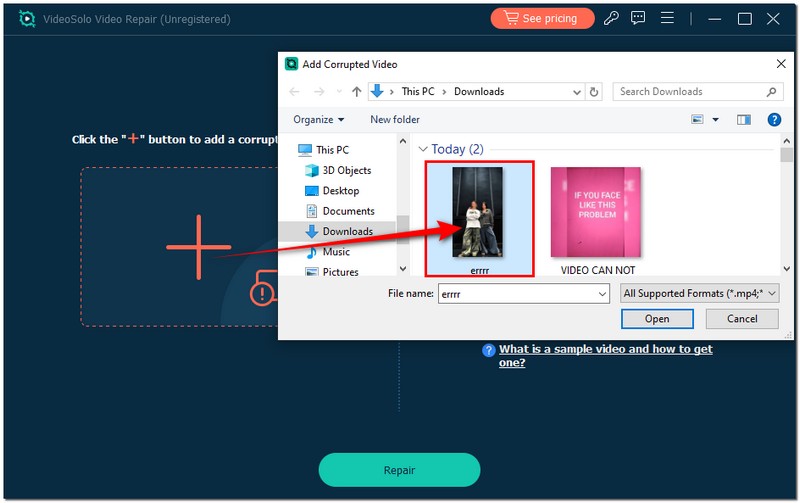Open 'What is a sample video' link
The width and height of the screenshot is (800, 503).
click(x=606, y=356)
